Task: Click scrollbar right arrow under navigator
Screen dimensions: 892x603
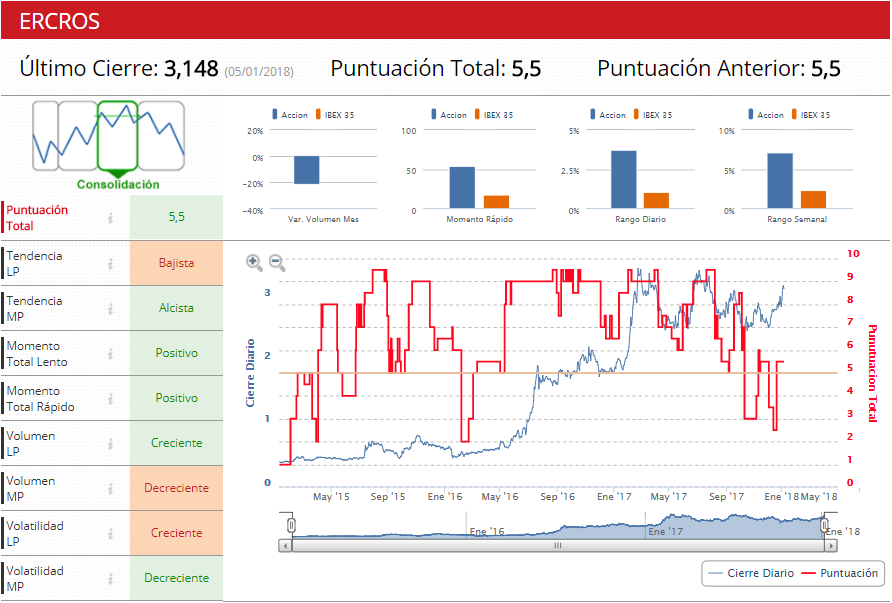Action: point(831,546)
